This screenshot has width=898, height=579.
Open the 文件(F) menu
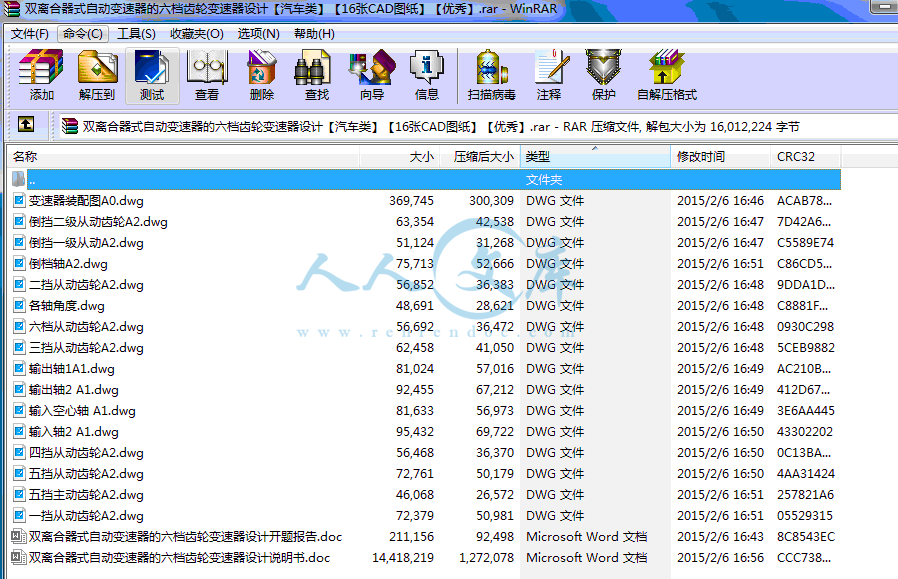tap(30, 34)
